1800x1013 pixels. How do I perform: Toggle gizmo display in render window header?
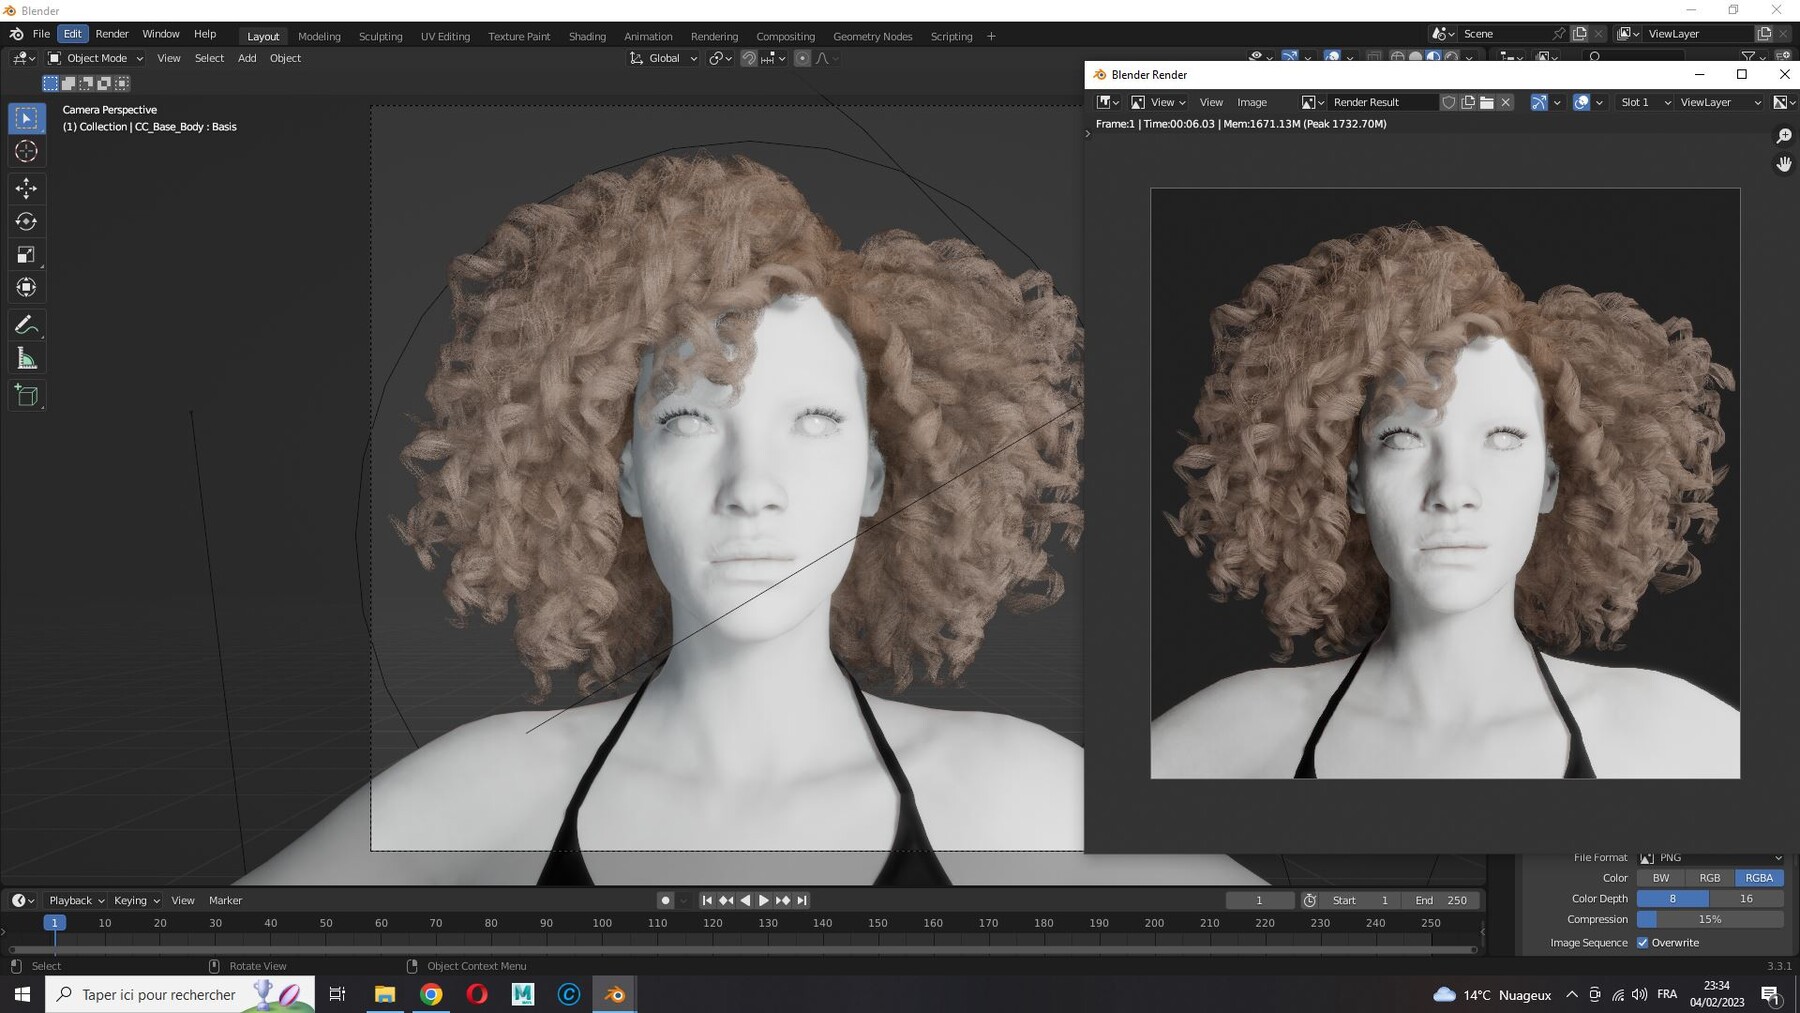pos(1539,102)
